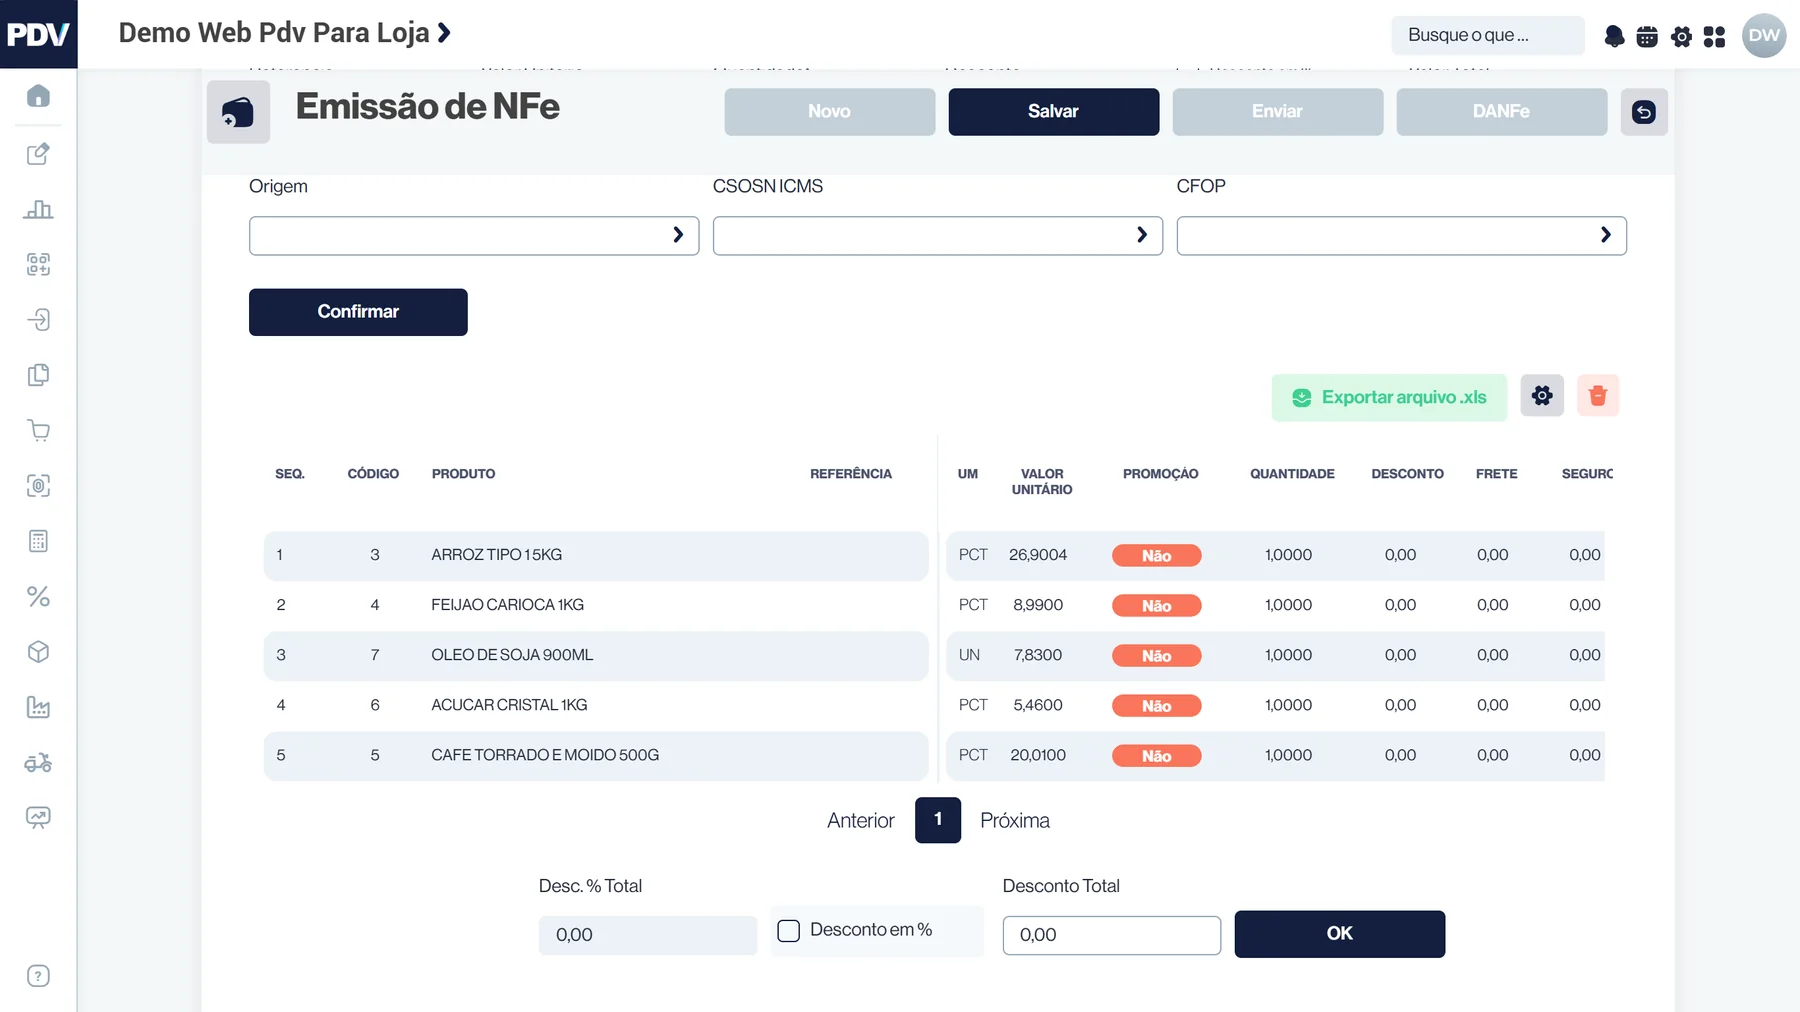This screenshot has width=1800, height=1012.
Task: Click the red trash delete icon
Action: click(1598, 396)
